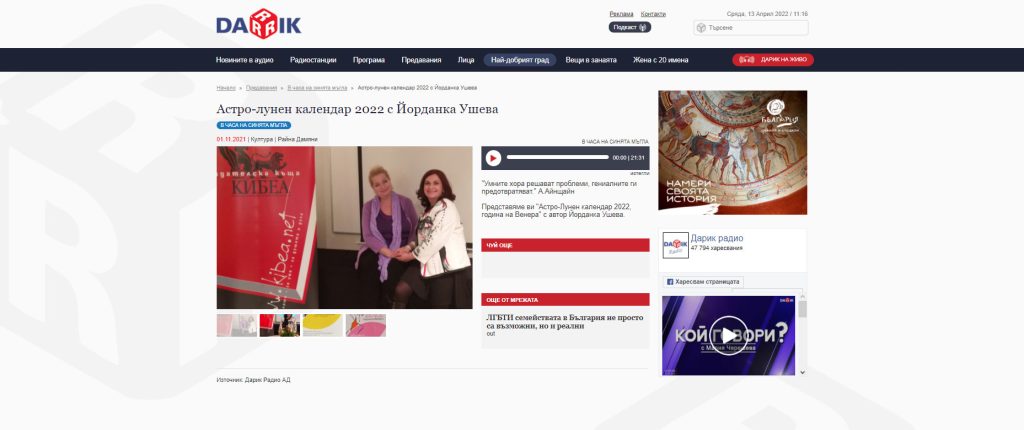This screenshot has height=430, width=1024.
Task: Open the Дарик на живо live stream
Action: (x=773, y=60)
